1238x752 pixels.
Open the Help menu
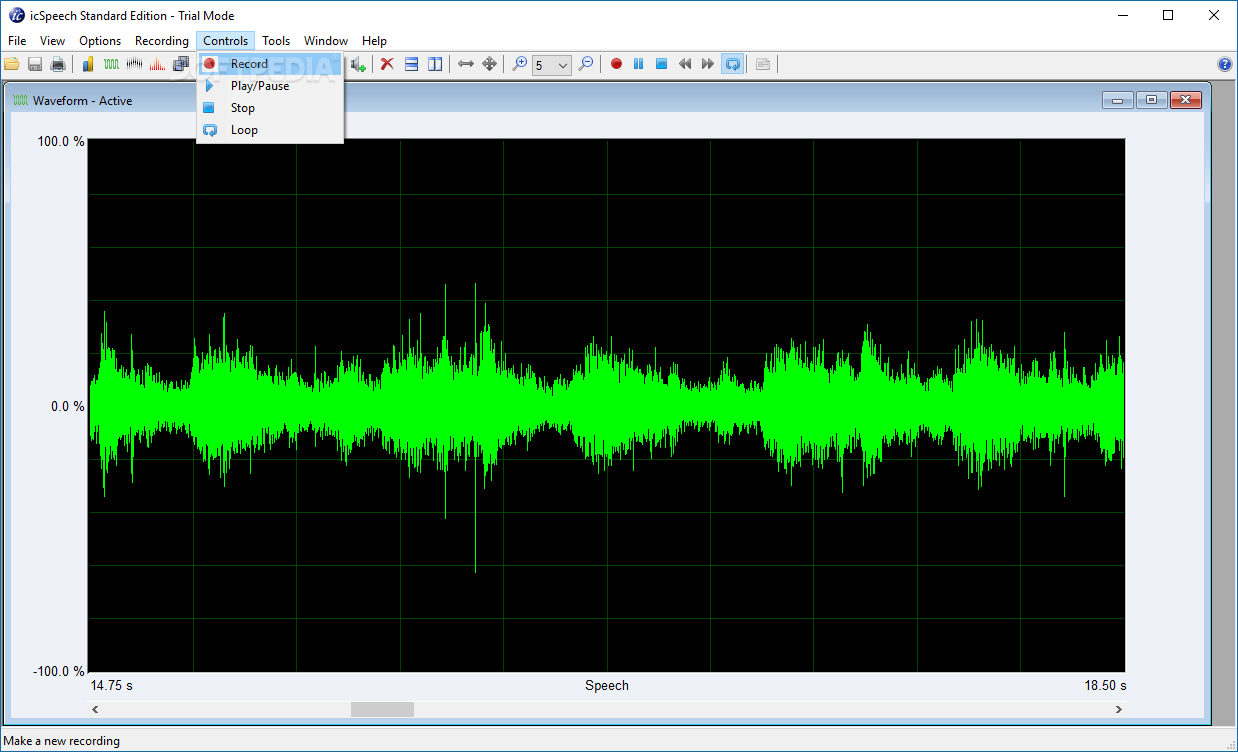point(374,41)
